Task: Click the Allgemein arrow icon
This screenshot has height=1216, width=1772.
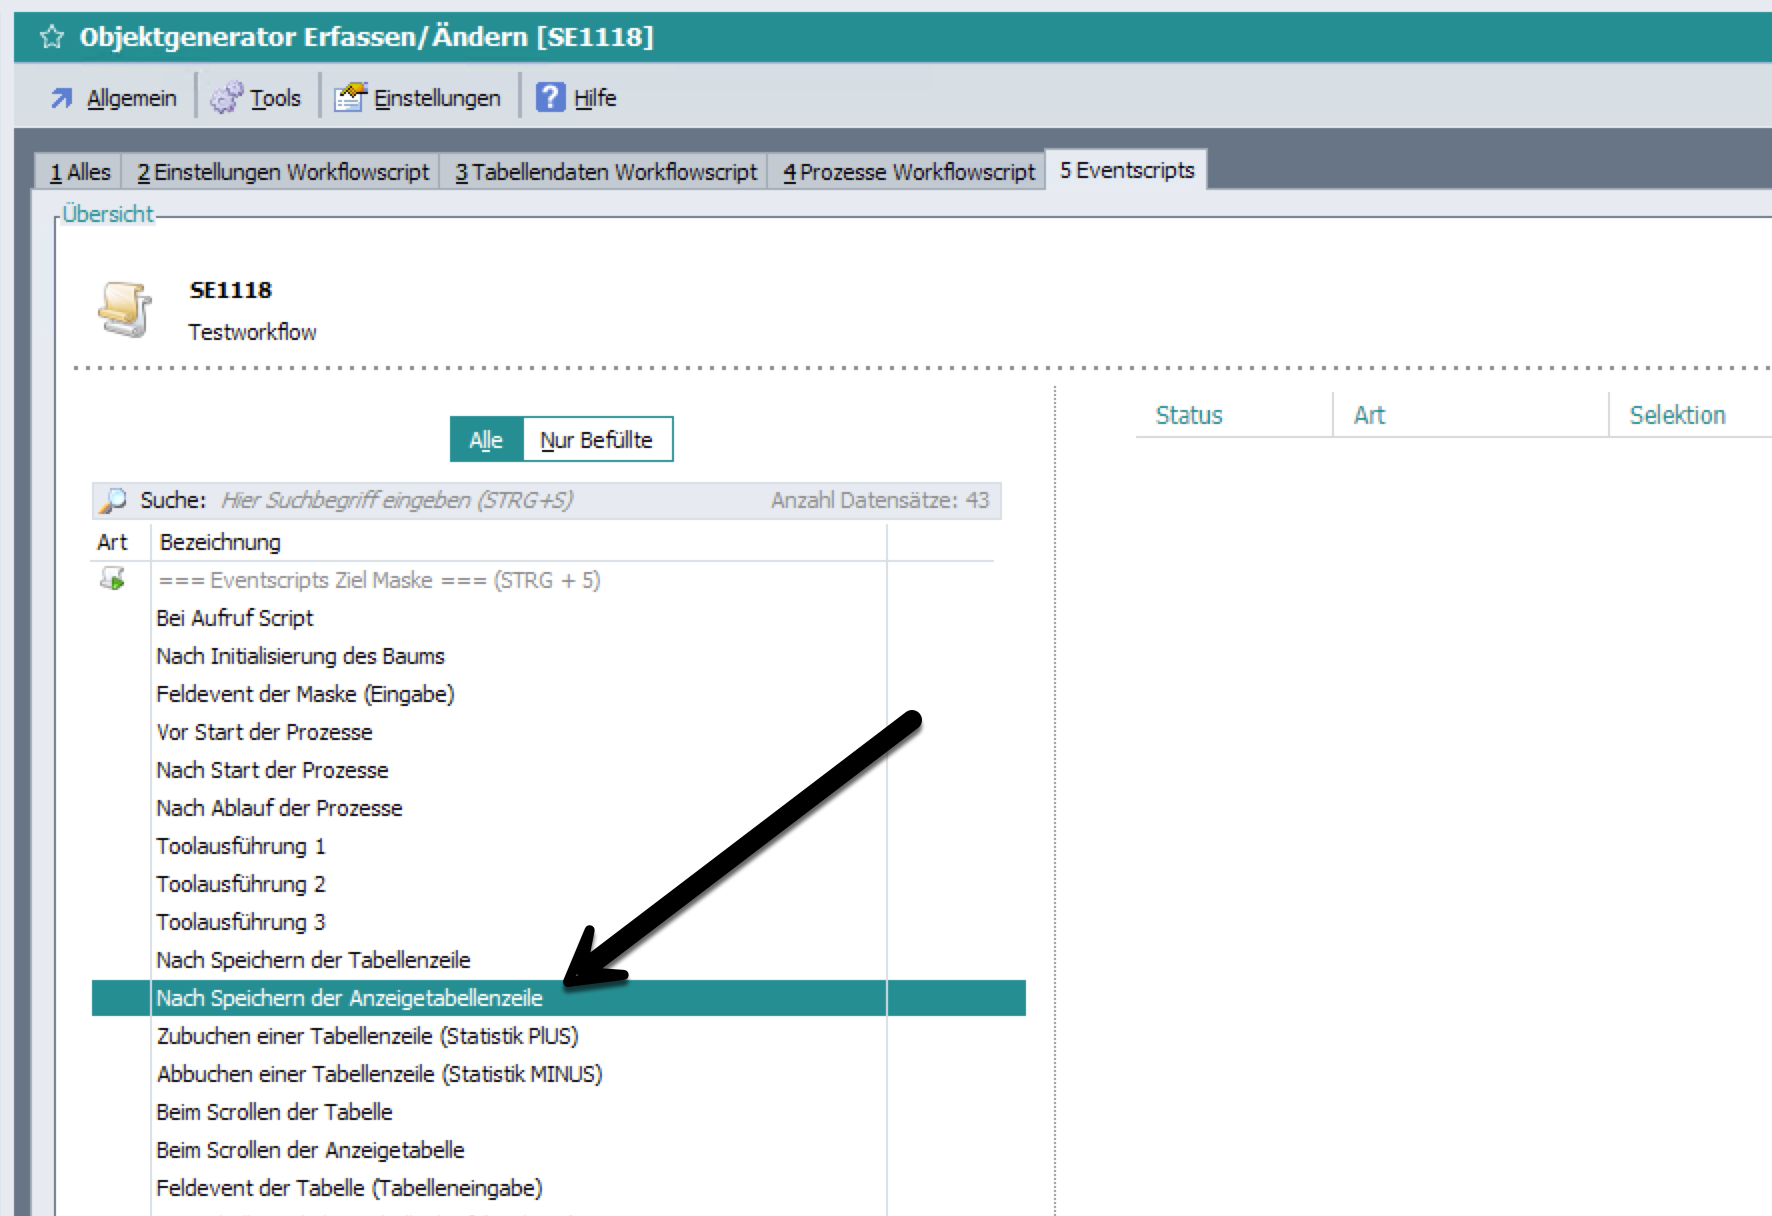Action: click(62, 98)
